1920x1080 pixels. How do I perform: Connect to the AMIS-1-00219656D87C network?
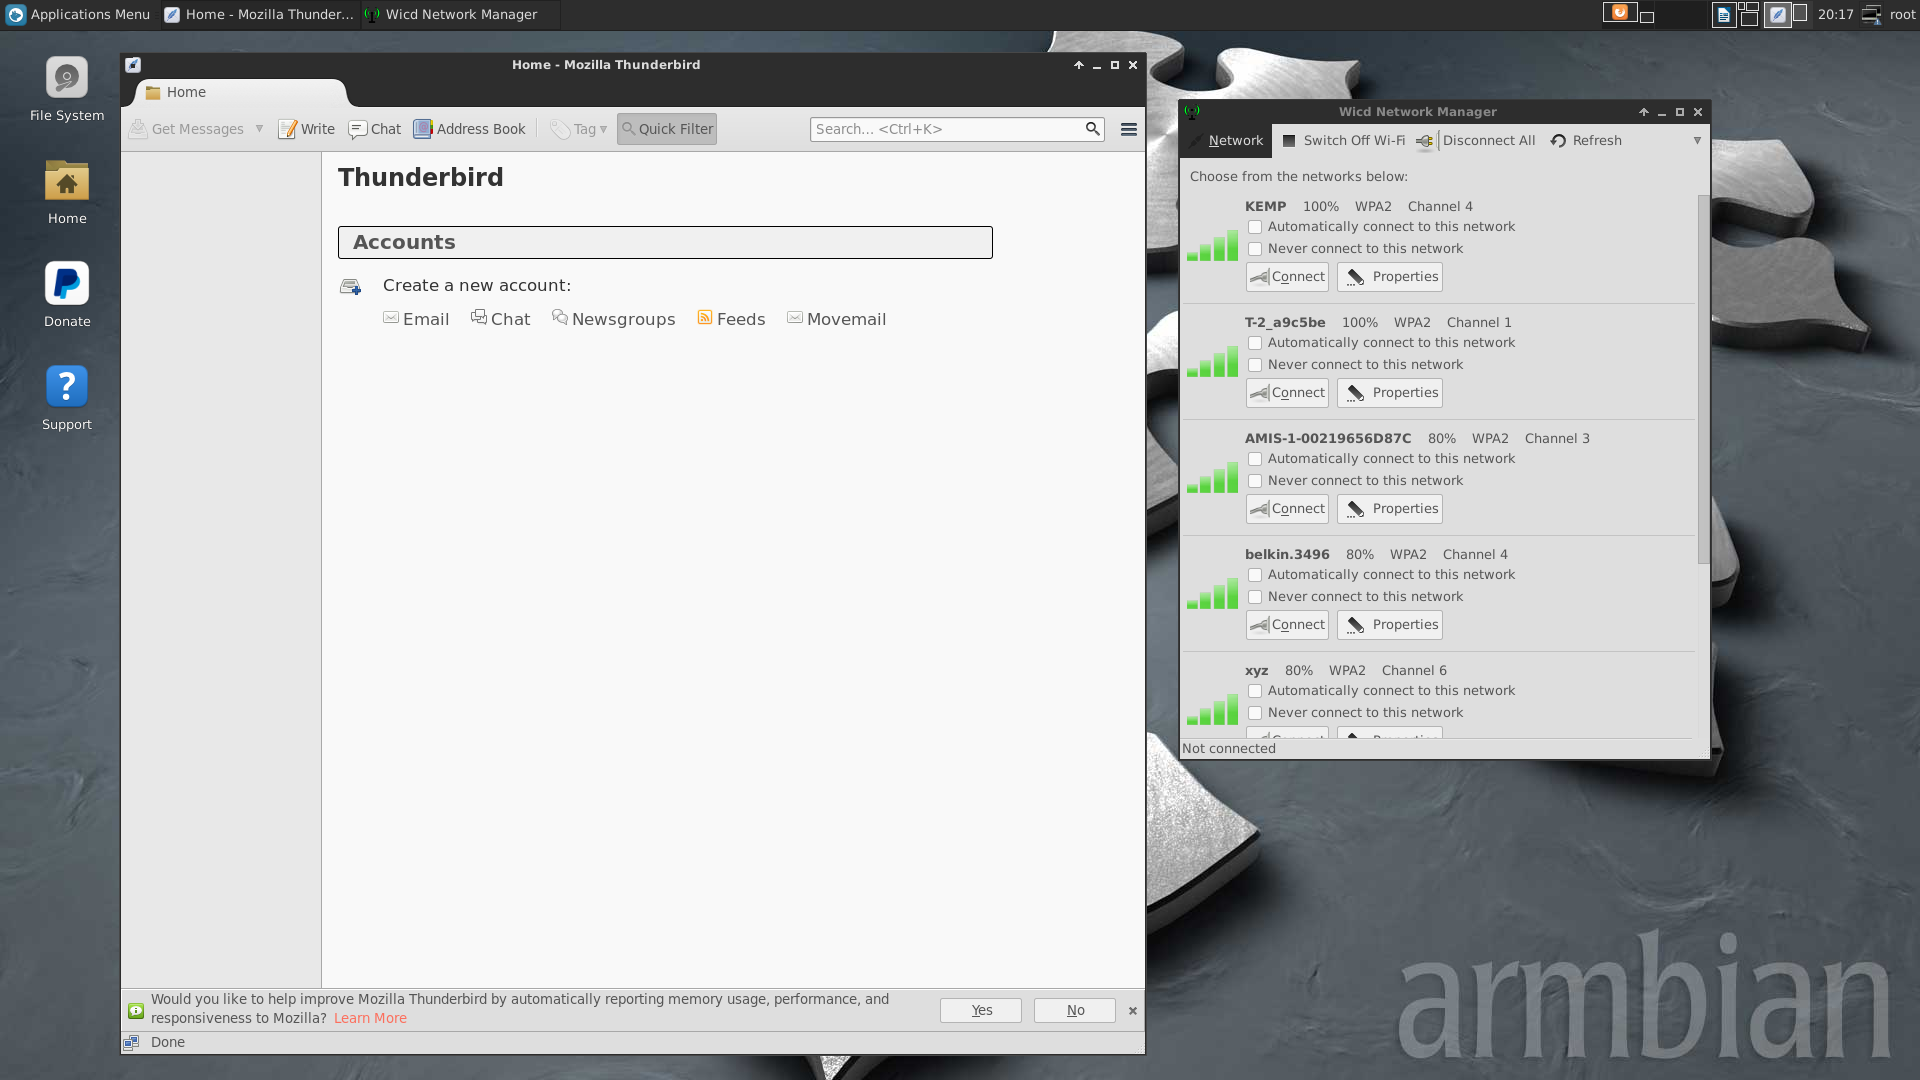1287,509
